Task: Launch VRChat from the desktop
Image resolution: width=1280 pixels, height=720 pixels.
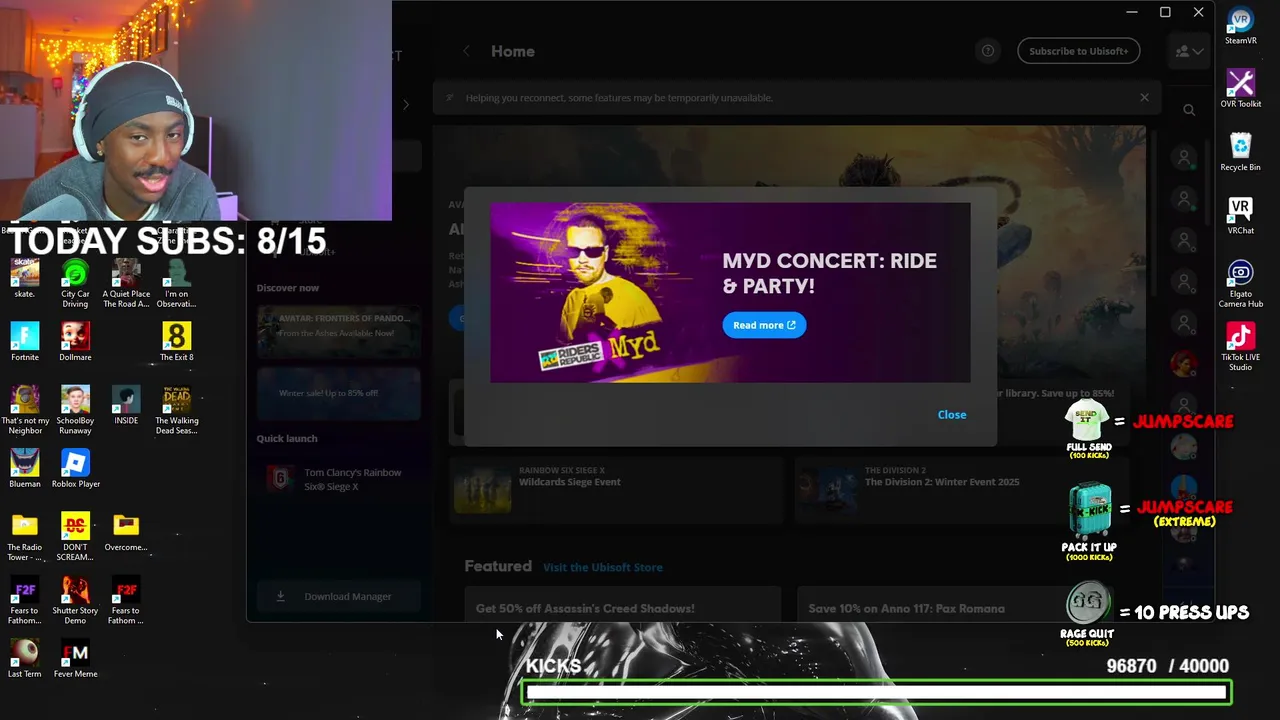Action: [x=1240, y=216]
